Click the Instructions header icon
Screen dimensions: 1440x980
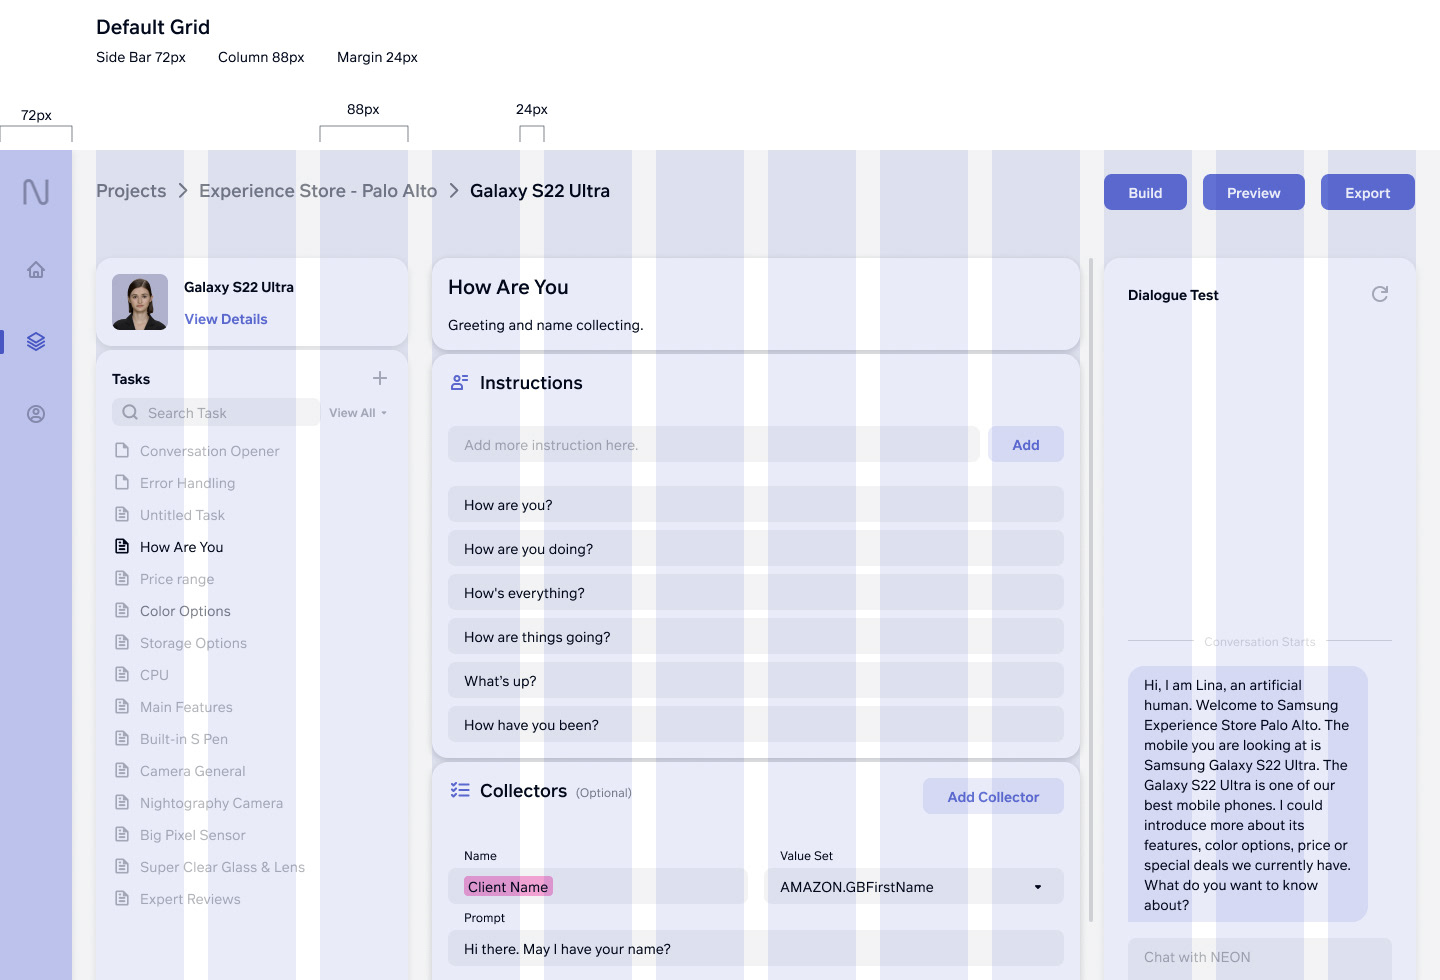pyautogui.click(x=460, y=382)
